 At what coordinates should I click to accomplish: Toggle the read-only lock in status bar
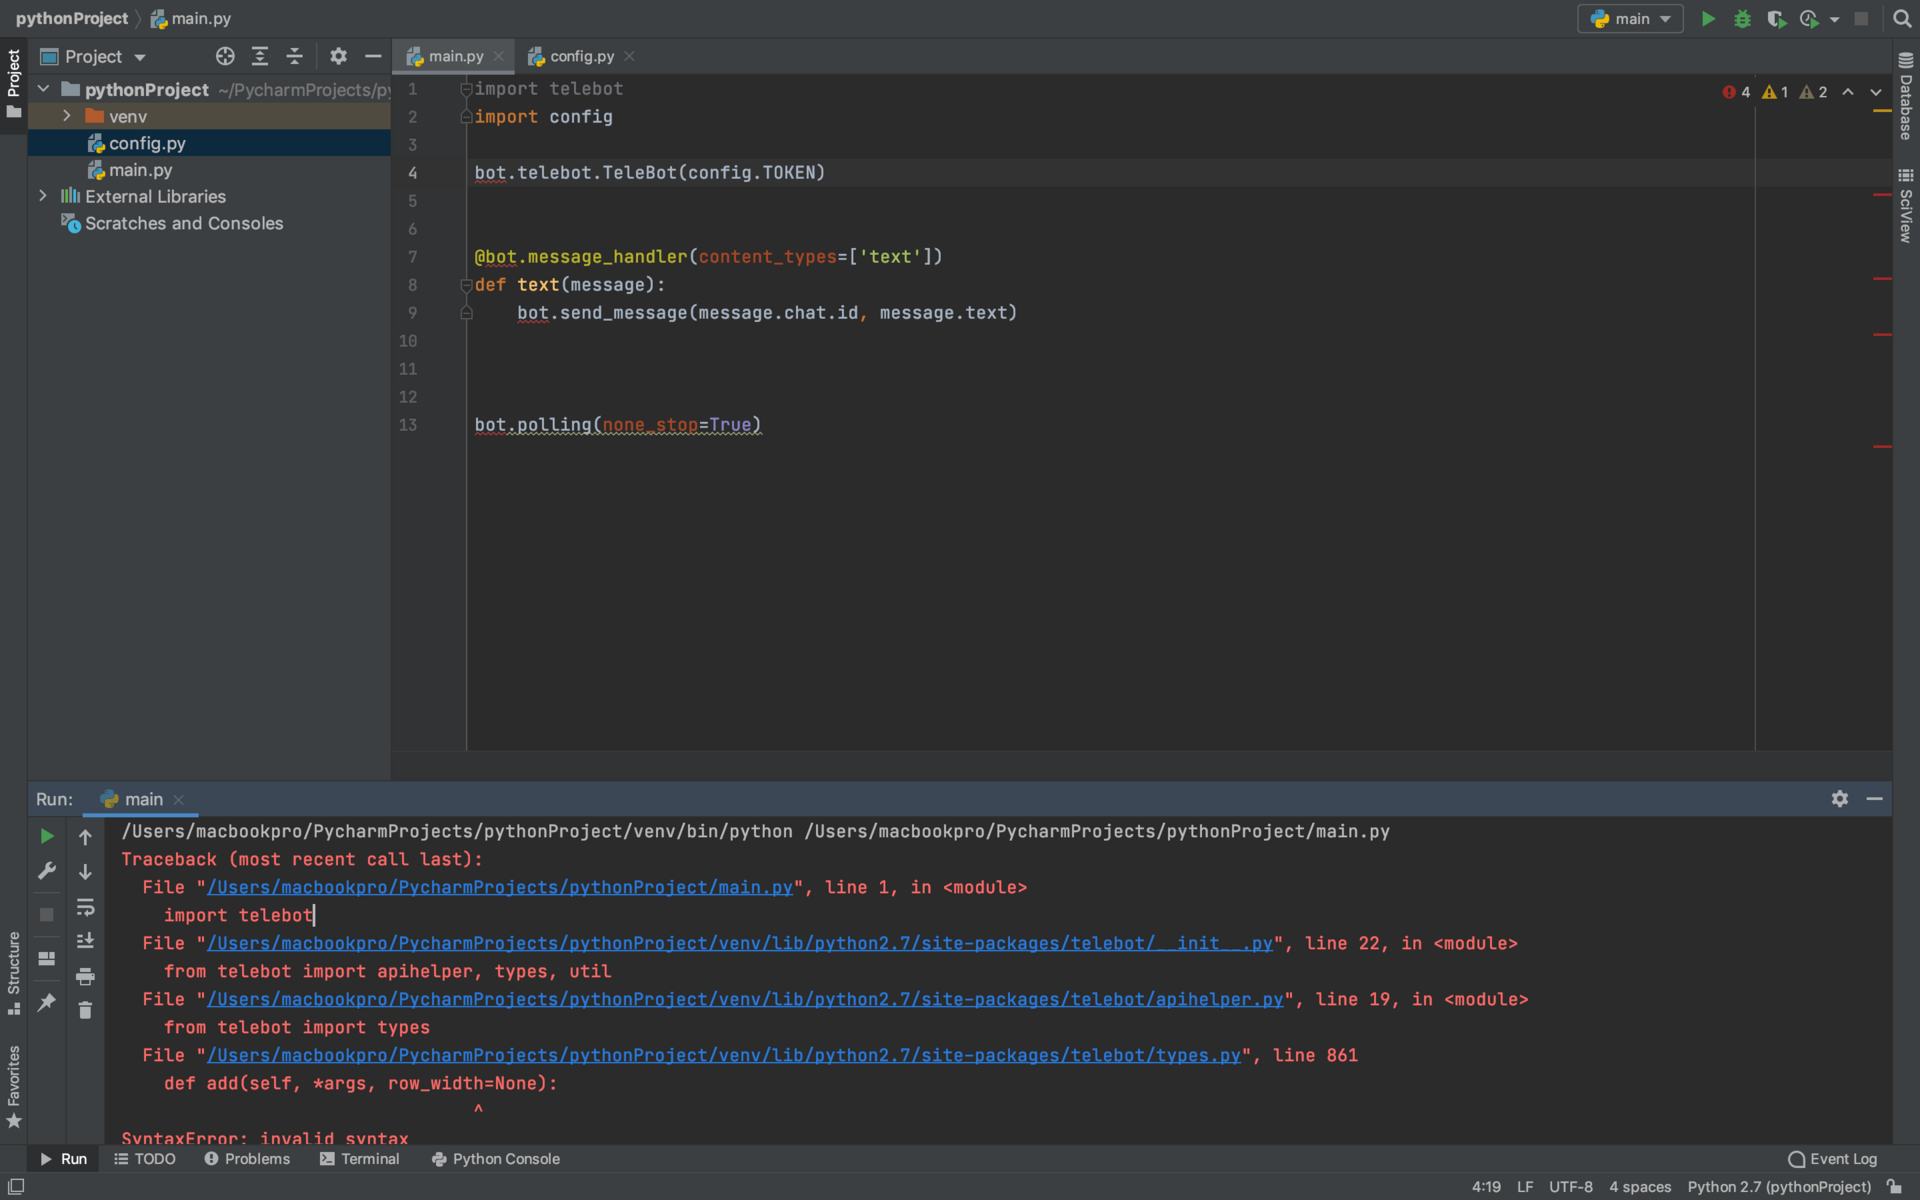(x=1895, y=1187)
